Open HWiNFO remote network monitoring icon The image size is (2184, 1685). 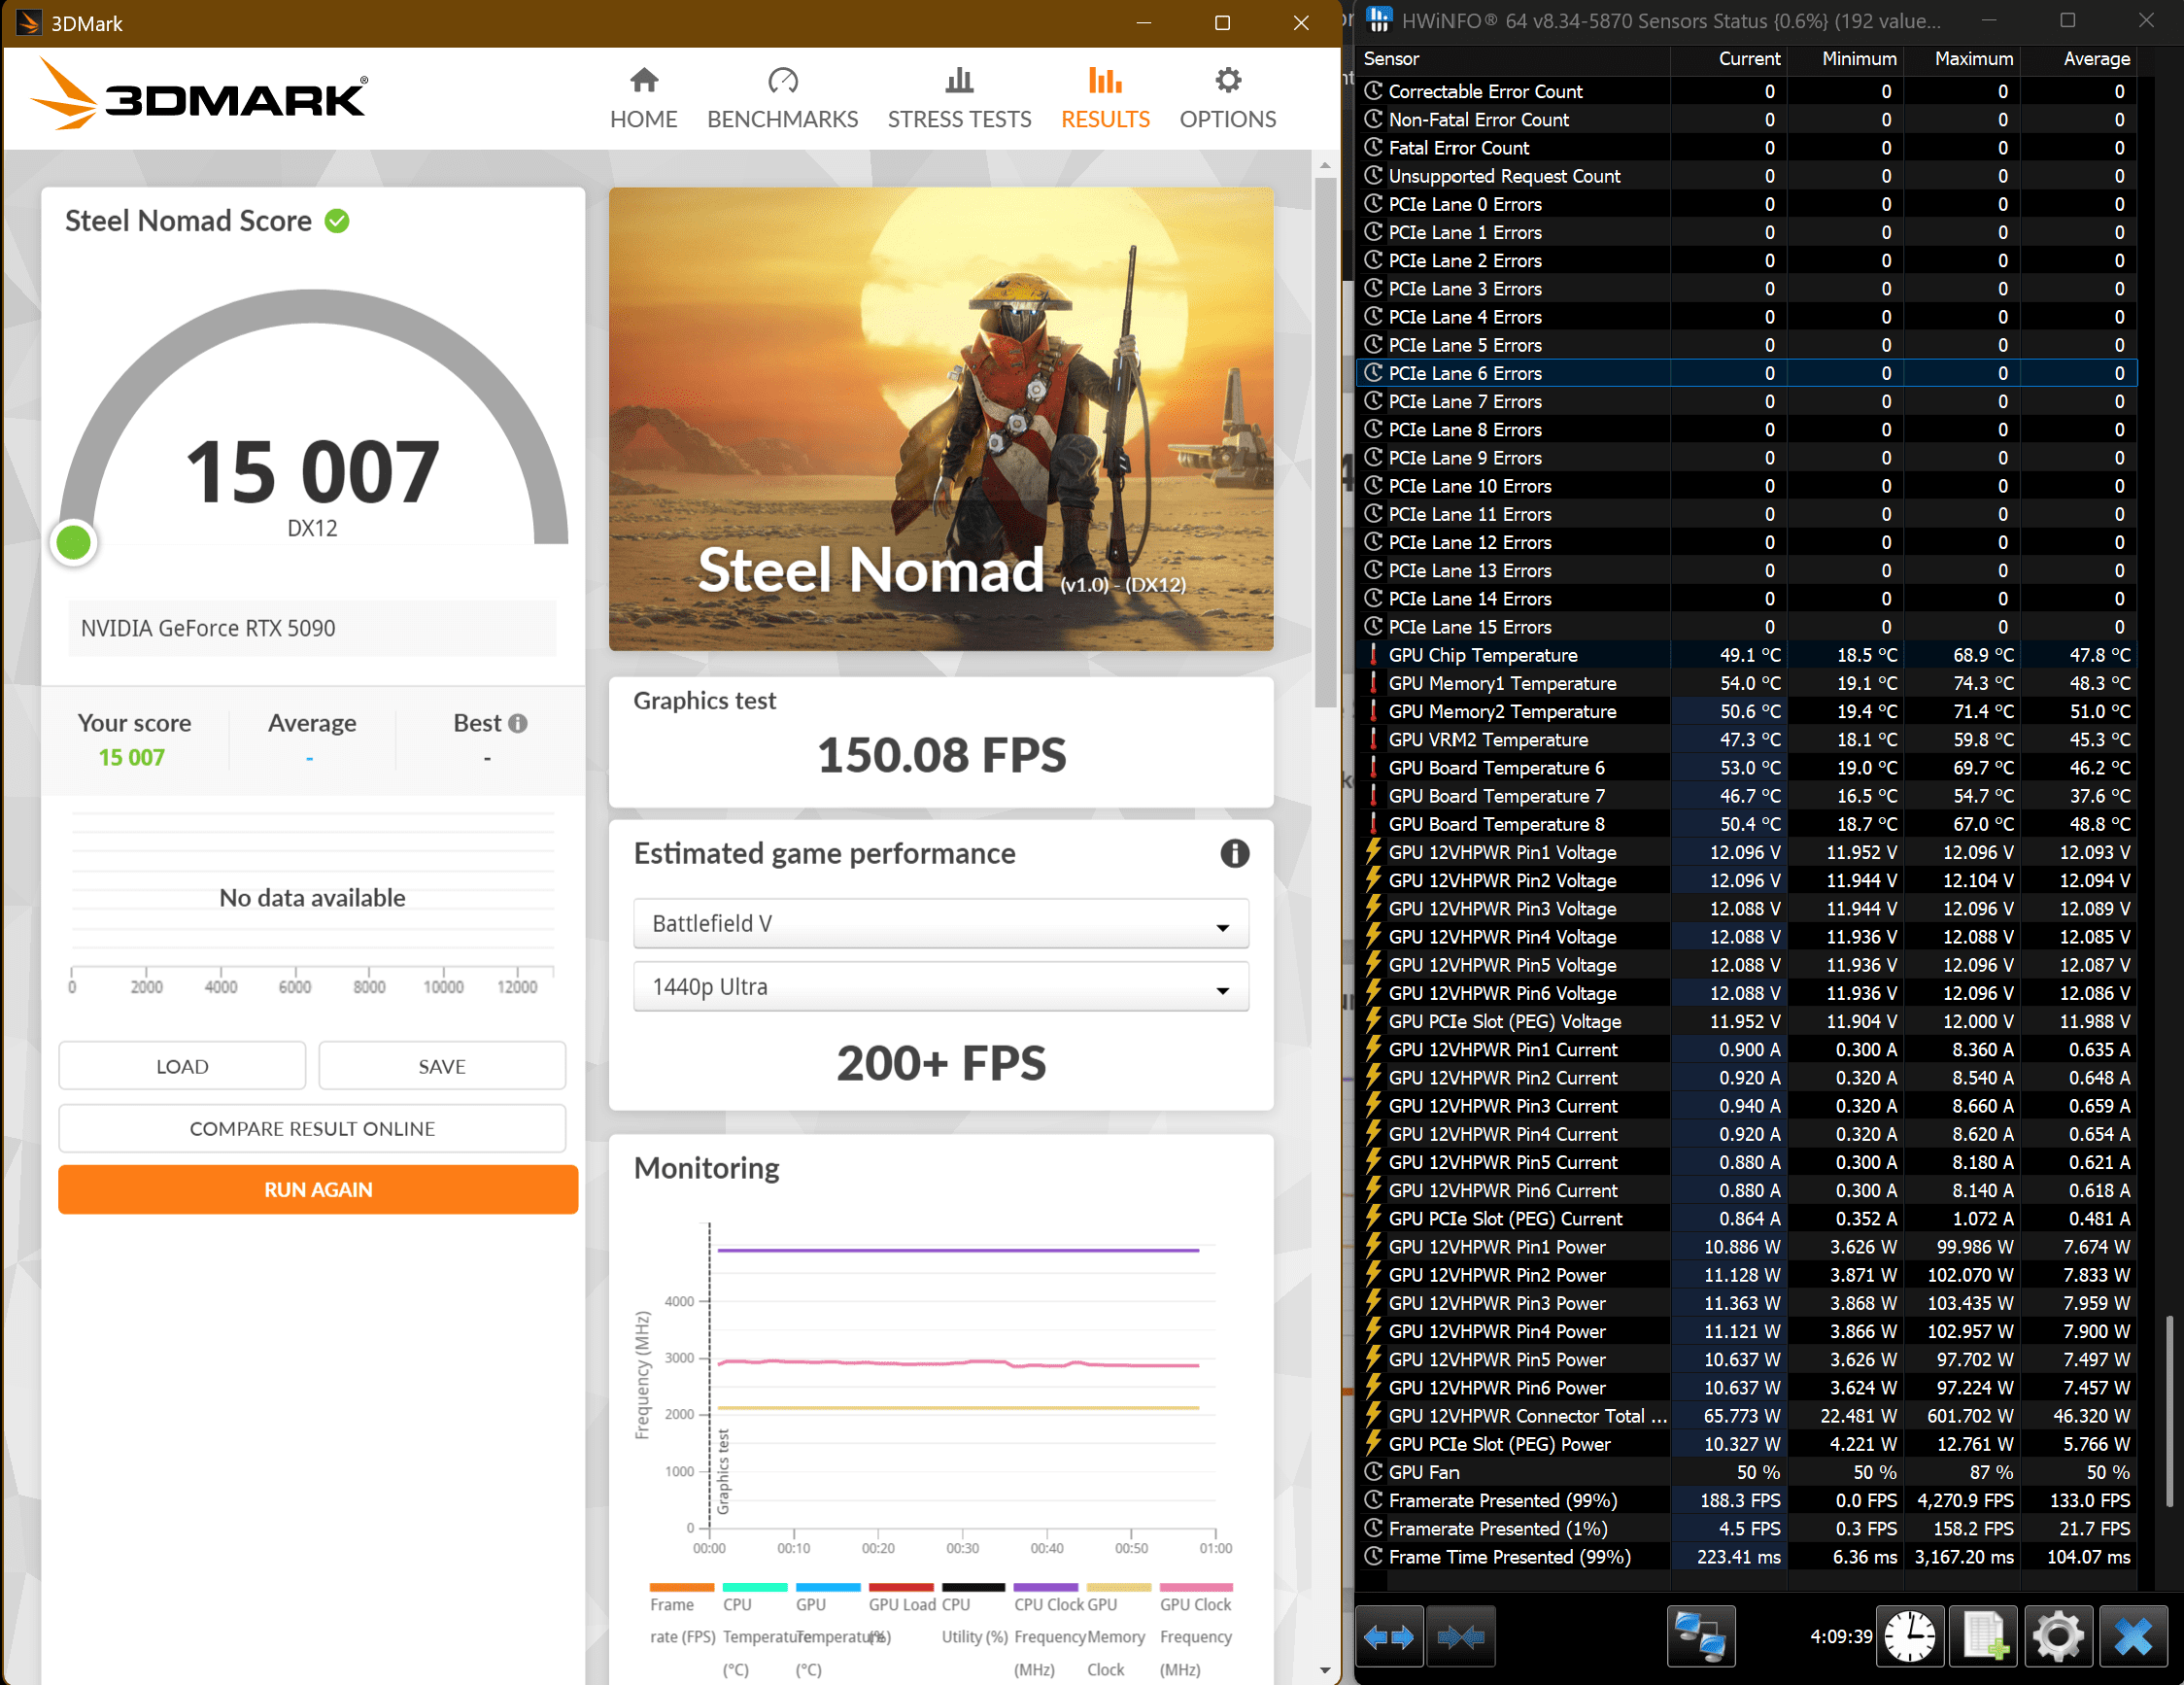1700,1637
